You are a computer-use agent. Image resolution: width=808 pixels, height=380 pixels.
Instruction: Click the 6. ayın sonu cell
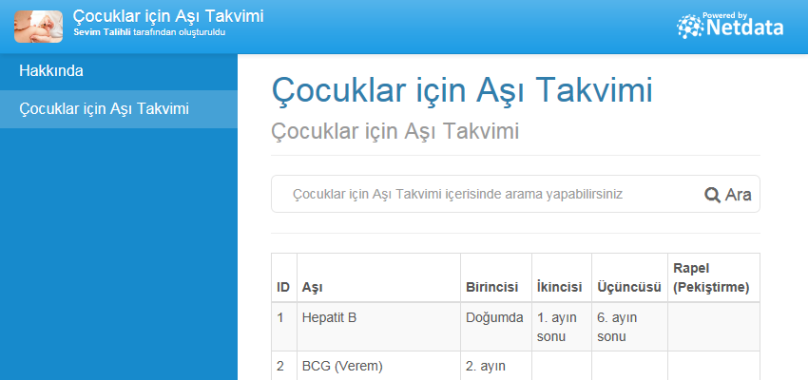click(630, 327)
